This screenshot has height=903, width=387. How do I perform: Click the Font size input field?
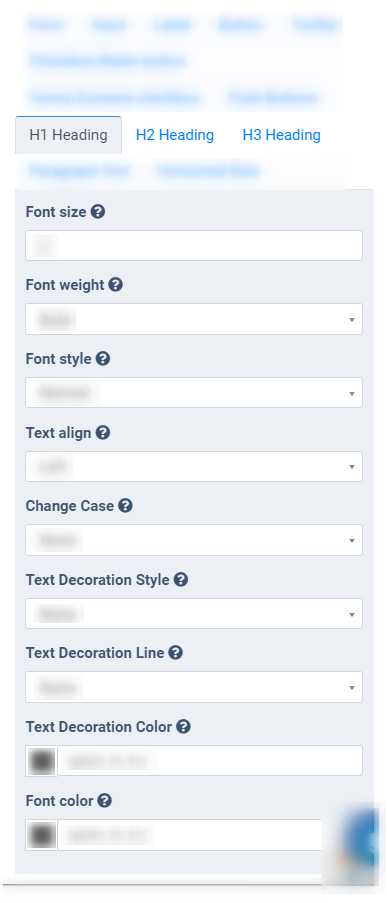tap(194, 245)
